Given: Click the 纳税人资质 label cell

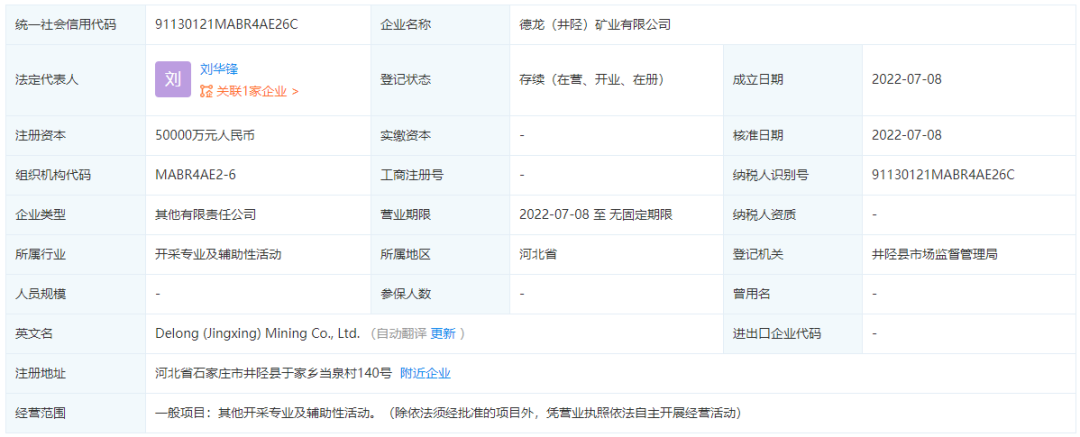Looking at the screenshot, I should (793, 215).
